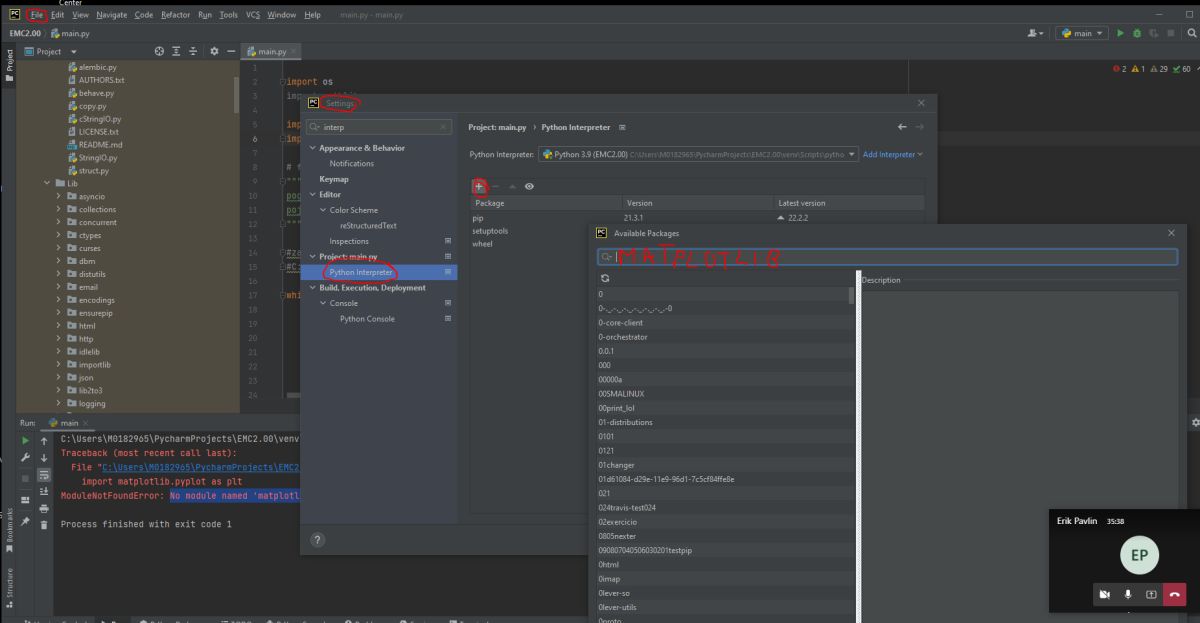
Task: Open the traceback file path link
Action: coord(200,467)
